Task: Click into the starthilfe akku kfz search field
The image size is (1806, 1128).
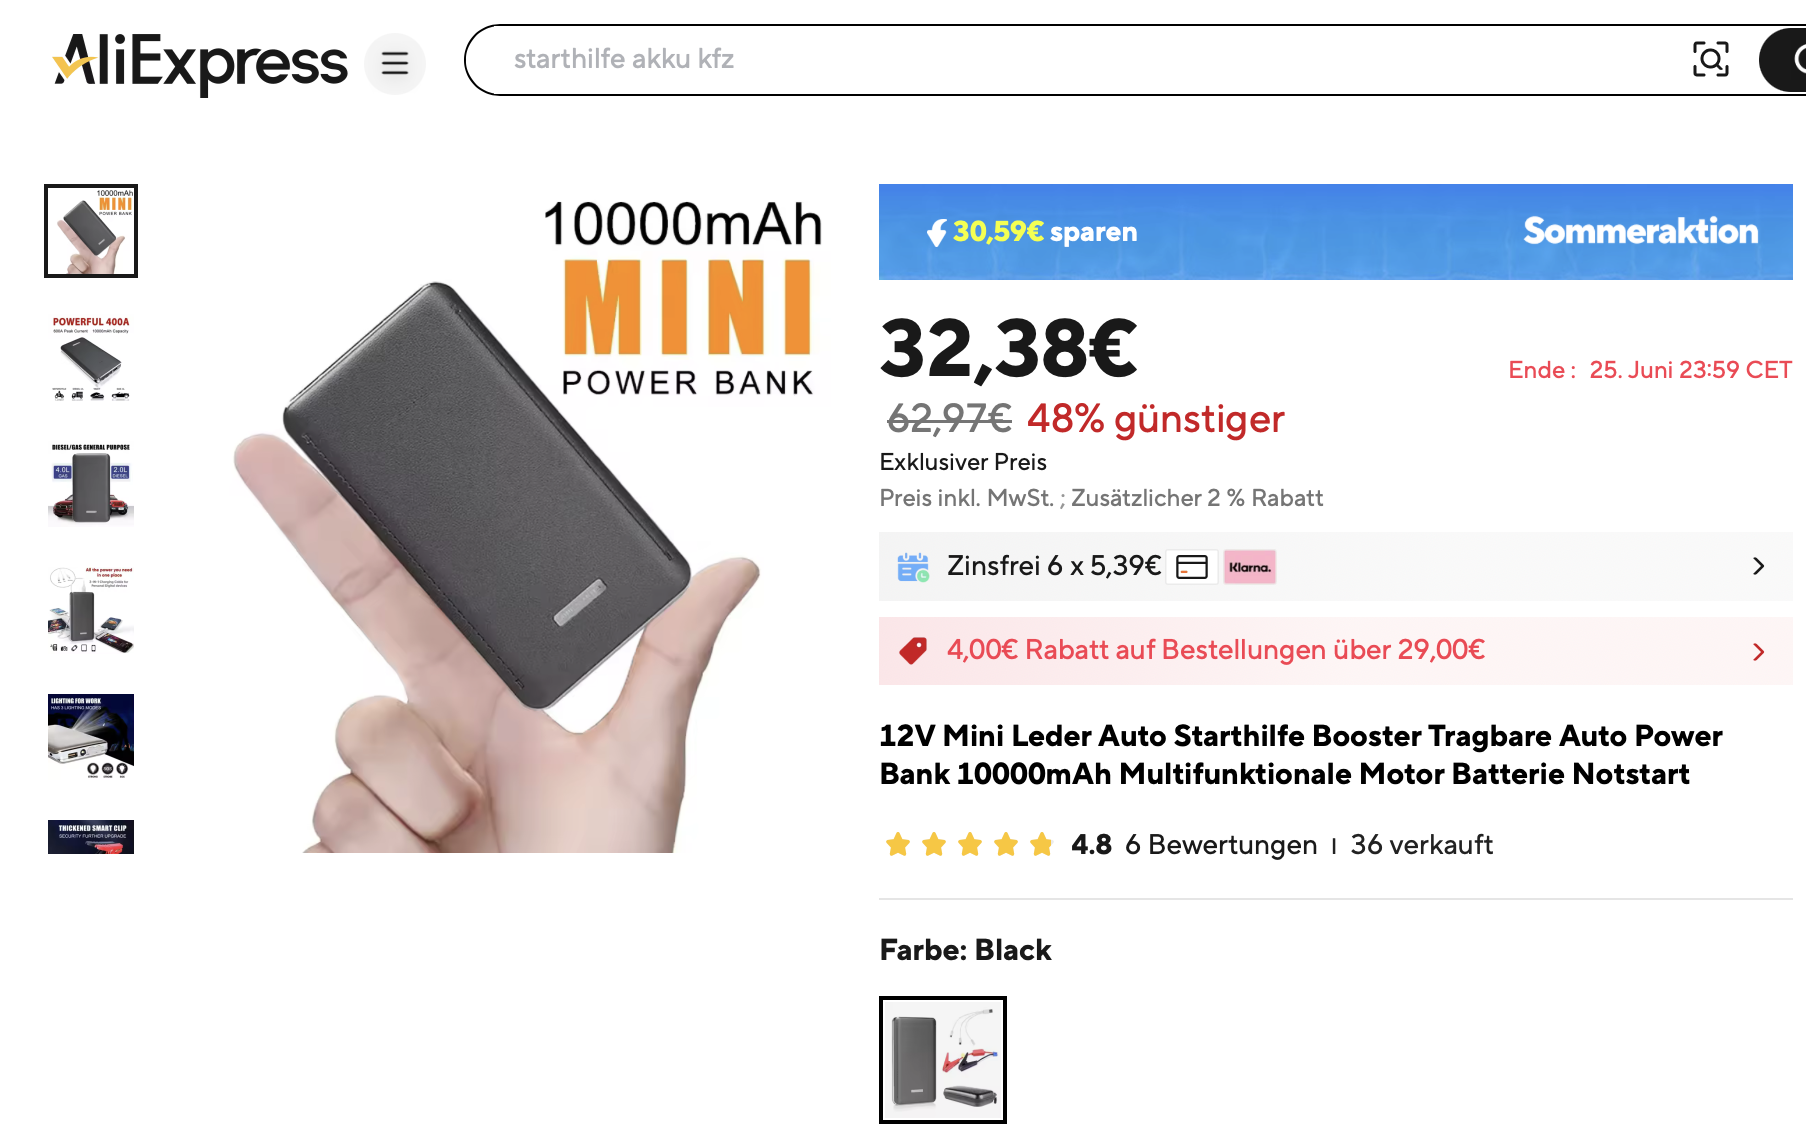Action: tap(1080, 60)
